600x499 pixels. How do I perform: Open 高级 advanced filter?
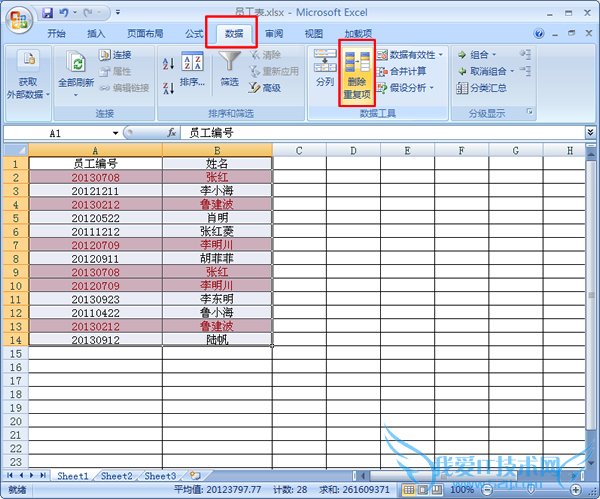click(x=265, y=88)
